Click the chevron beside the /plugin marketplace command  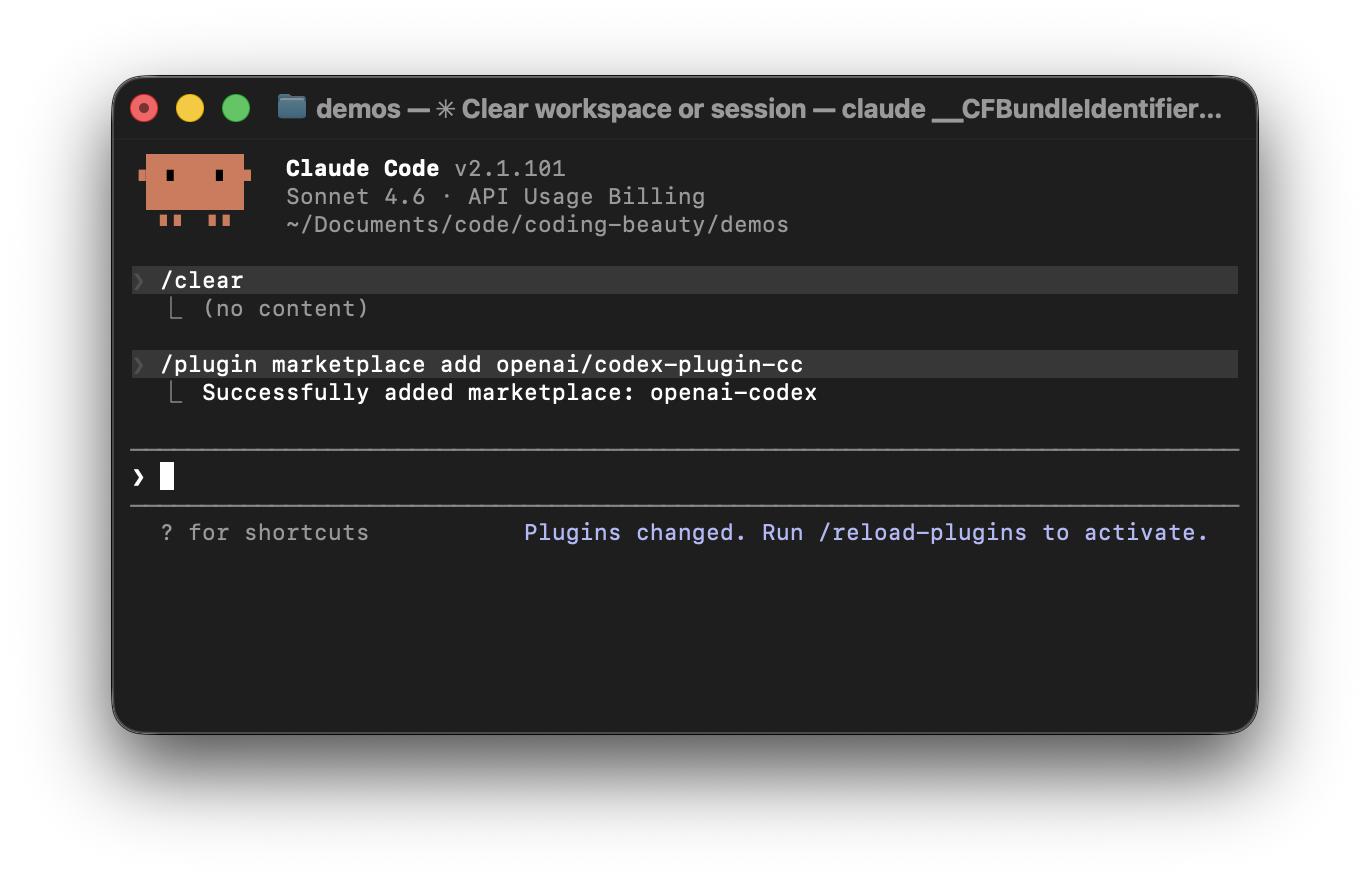click(x=139, y=365)
